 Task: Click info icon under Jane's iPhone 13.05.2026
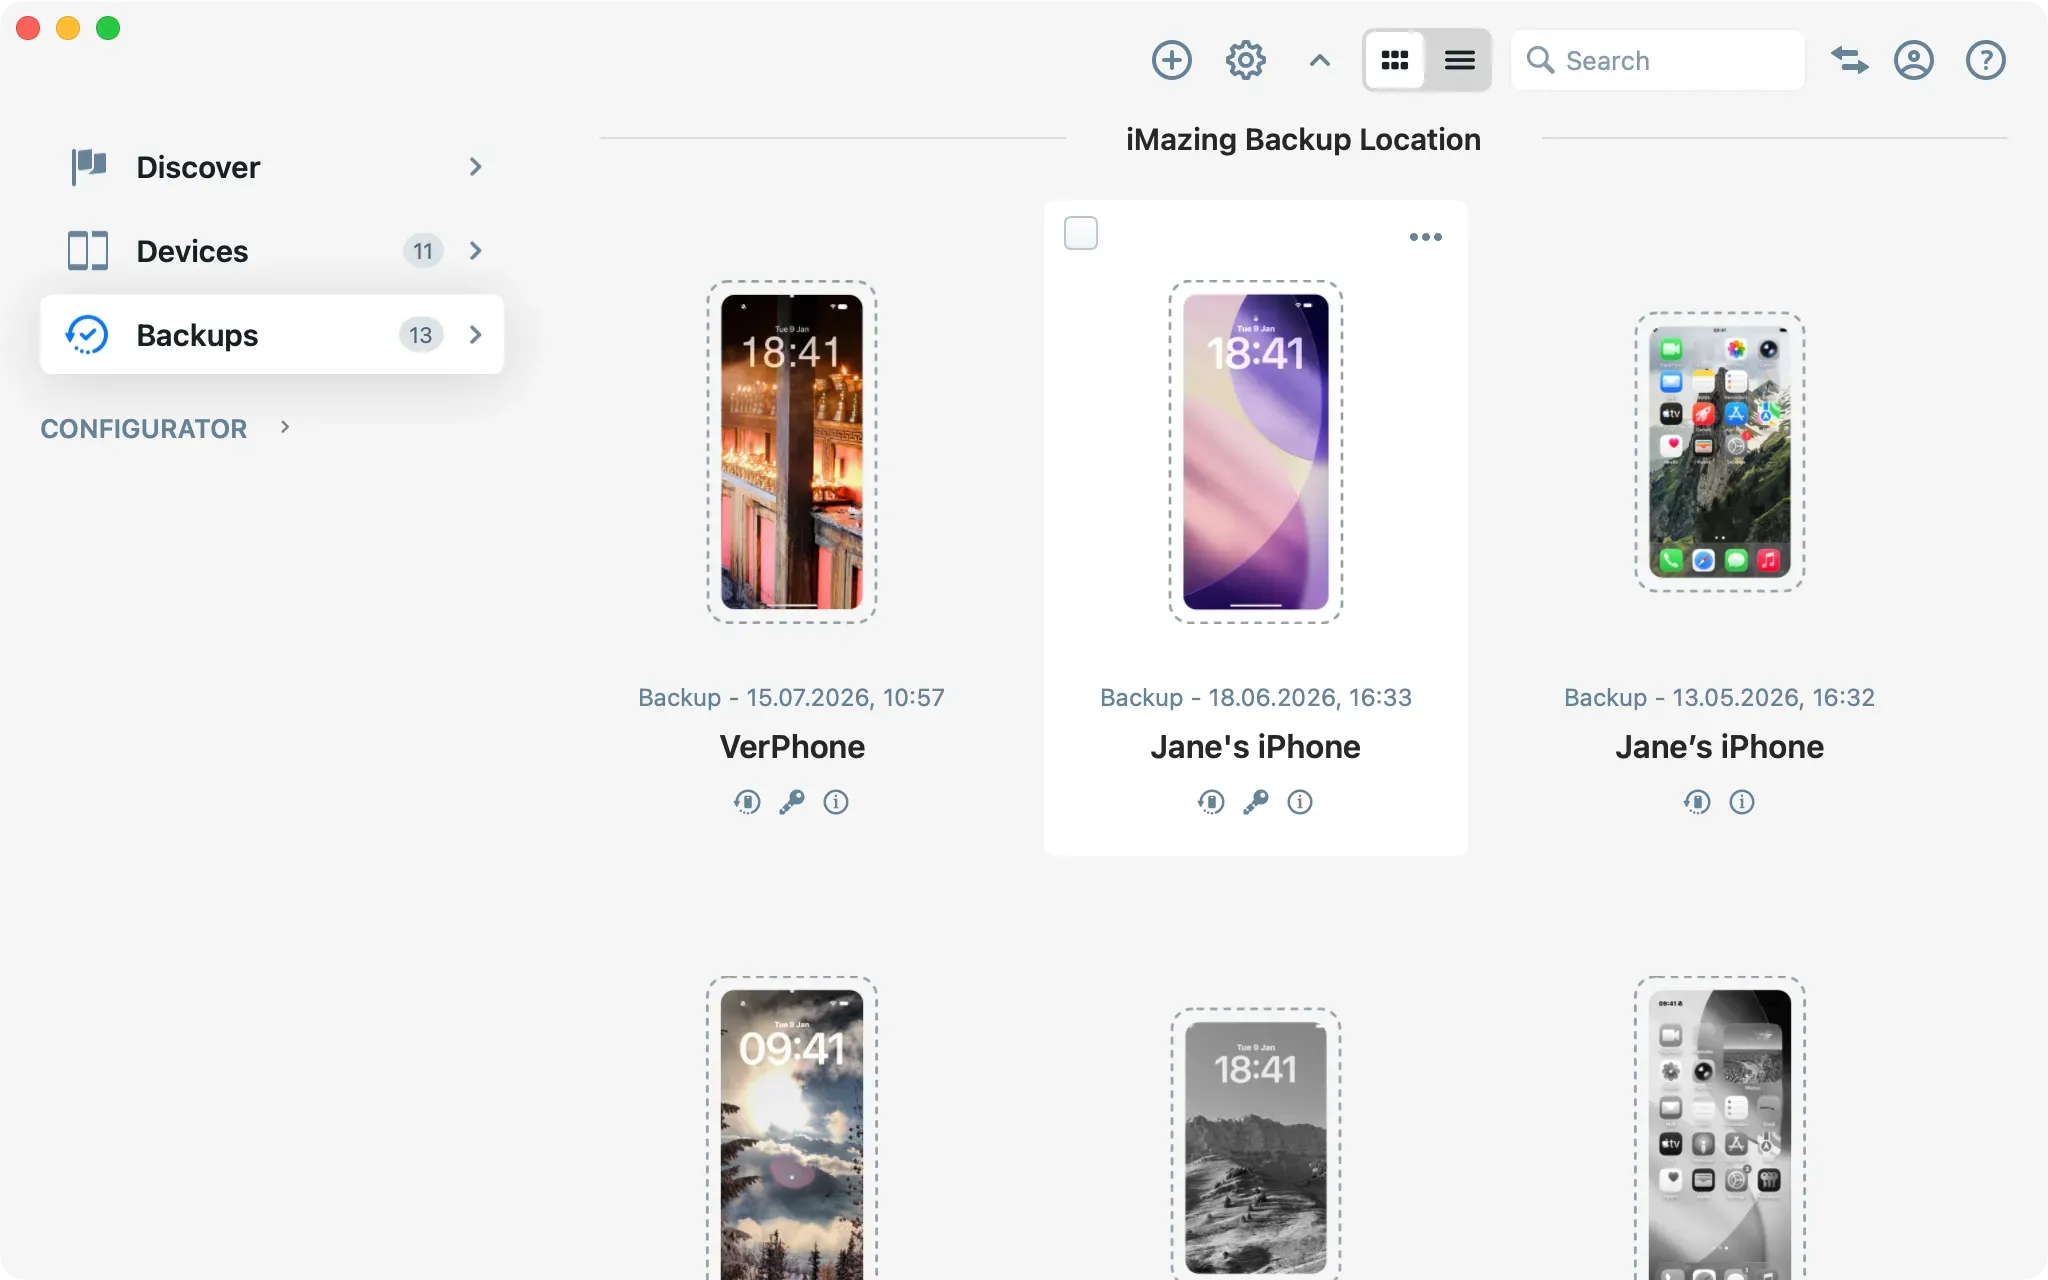[1742, 802]
